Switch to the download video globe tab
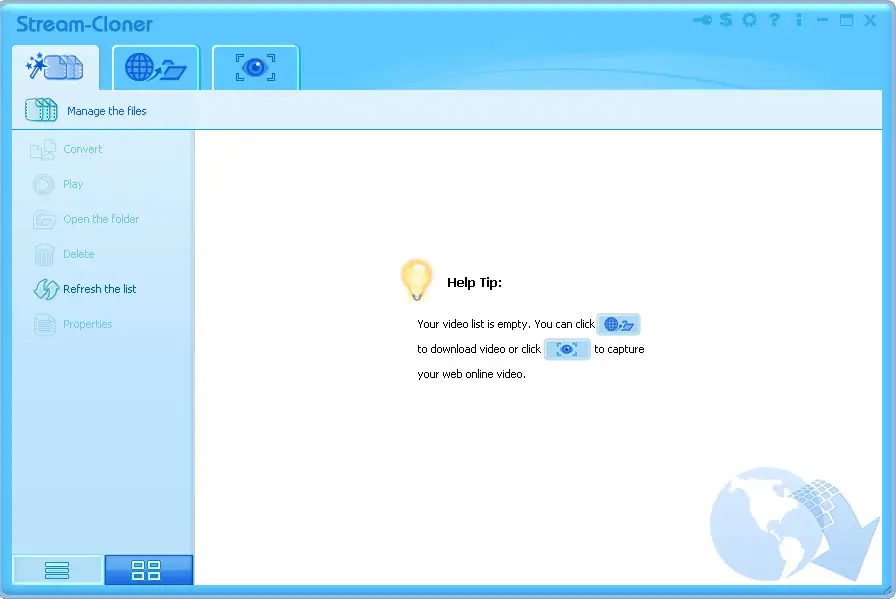This screenshot has height=599, width=896. pos(155,67)
